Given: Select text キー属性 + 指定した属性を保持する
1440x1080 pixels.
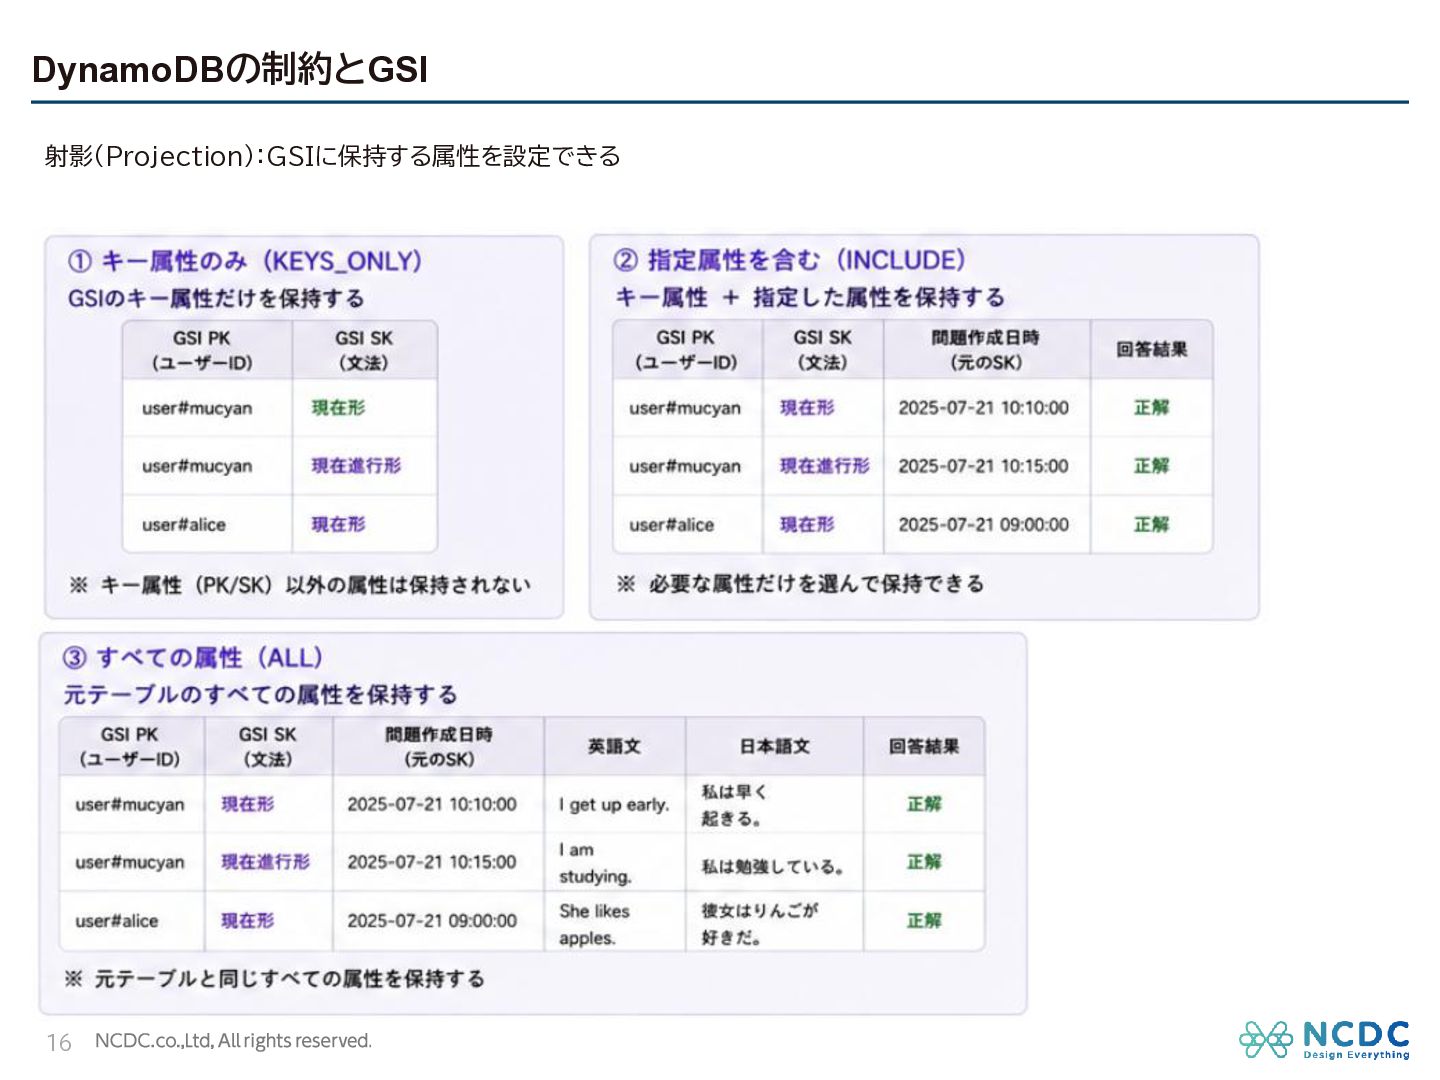Looking at the screenshot, I should tap(810, 297).
